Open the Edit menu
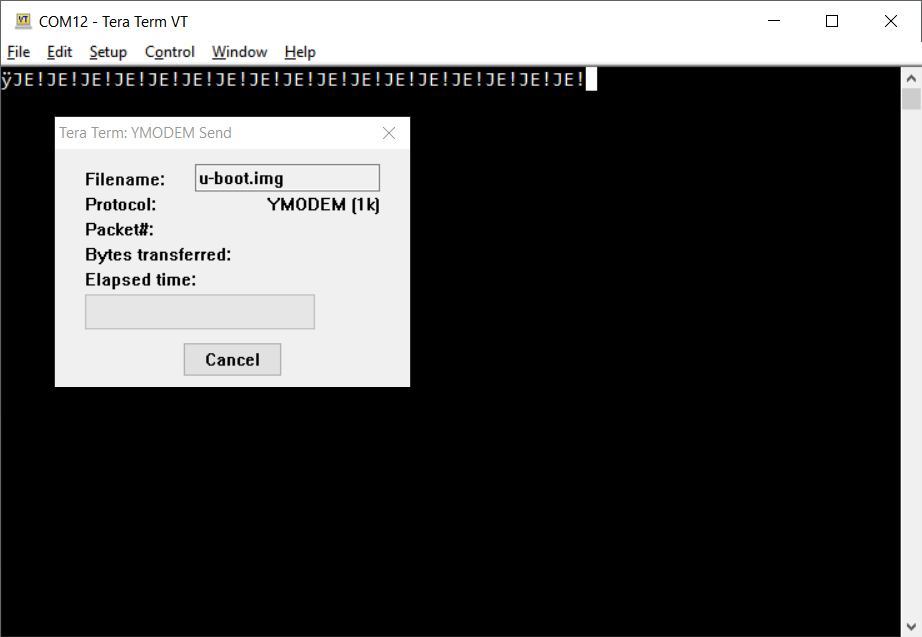The height and width of the screenshot is (637, 922). click(59, 52)
